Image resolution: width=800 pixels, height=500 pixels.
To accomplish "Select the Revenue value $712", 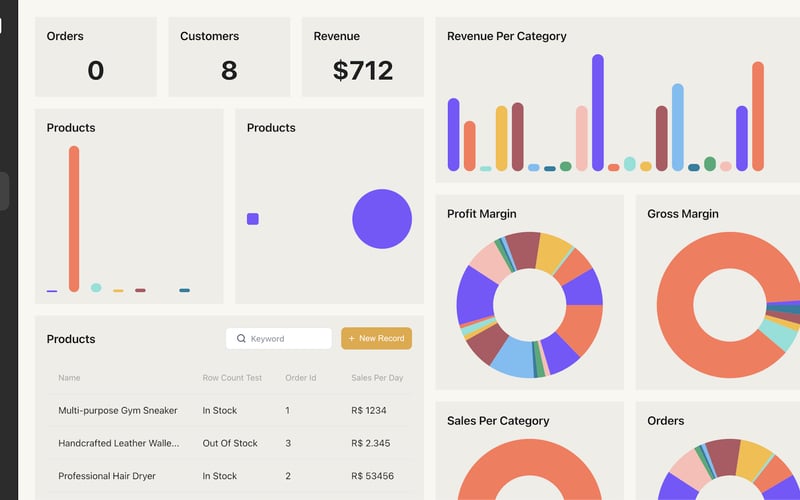I will coord(363,70).
